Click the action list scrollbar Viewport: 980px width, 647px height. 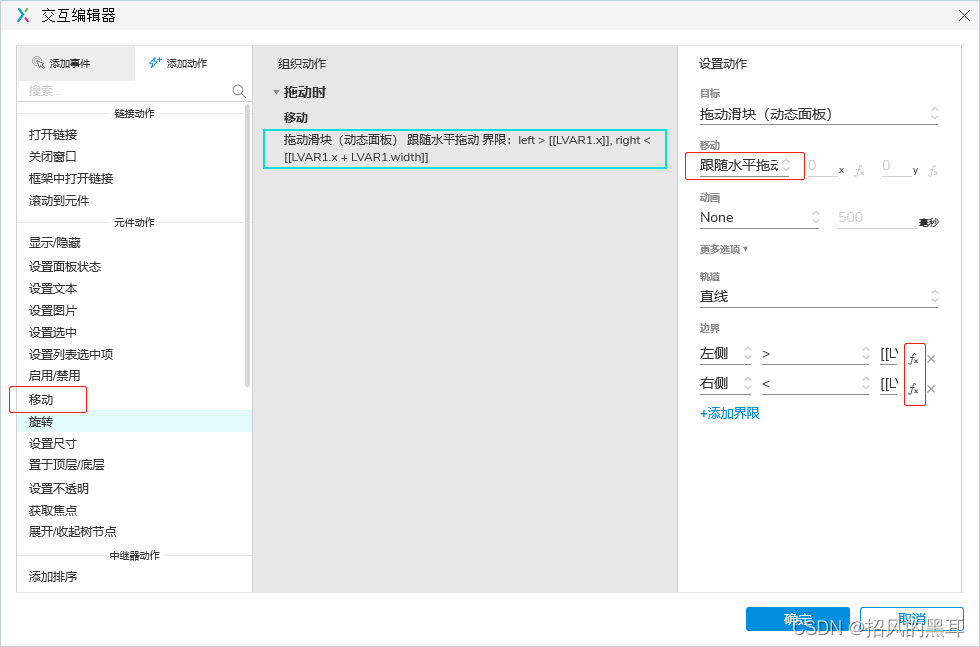(x=248, y=246)
